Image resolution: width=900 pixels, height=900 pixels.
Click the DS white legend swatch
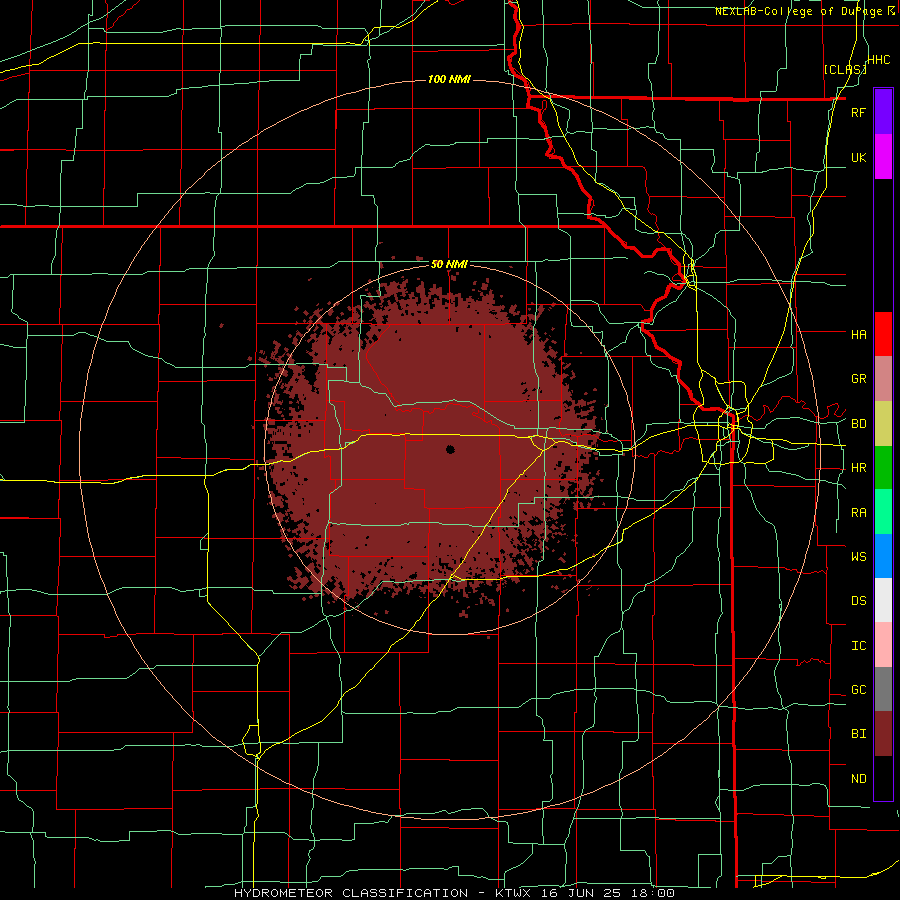(883, 600)
